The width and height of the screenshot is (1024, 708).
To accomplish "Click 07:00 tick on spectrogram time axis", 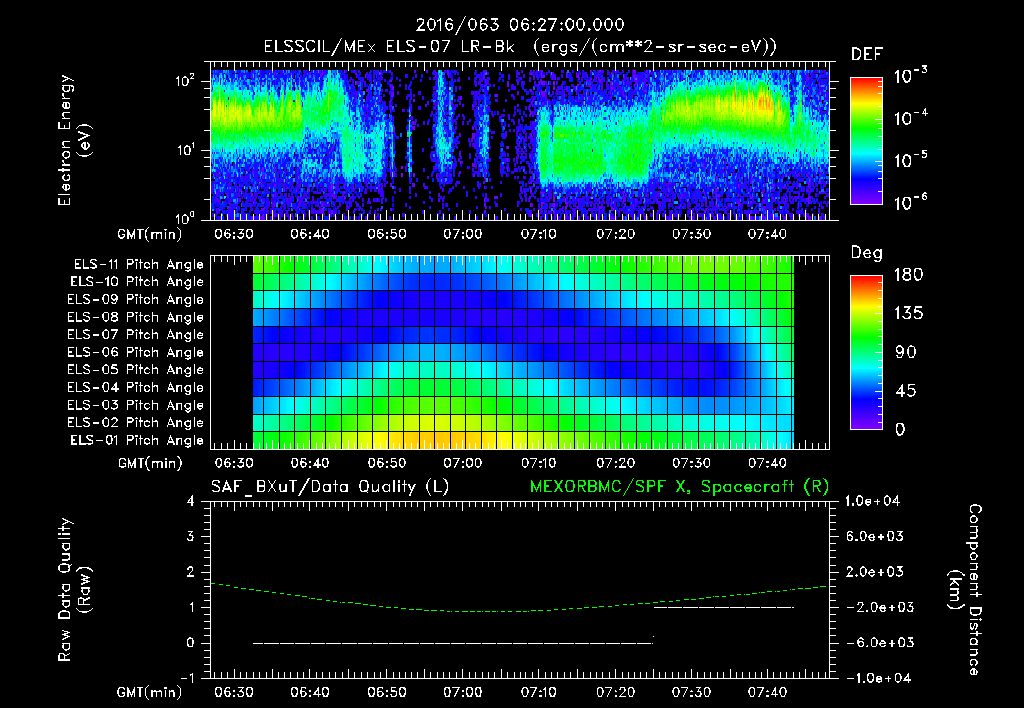I will pos(462,234).
